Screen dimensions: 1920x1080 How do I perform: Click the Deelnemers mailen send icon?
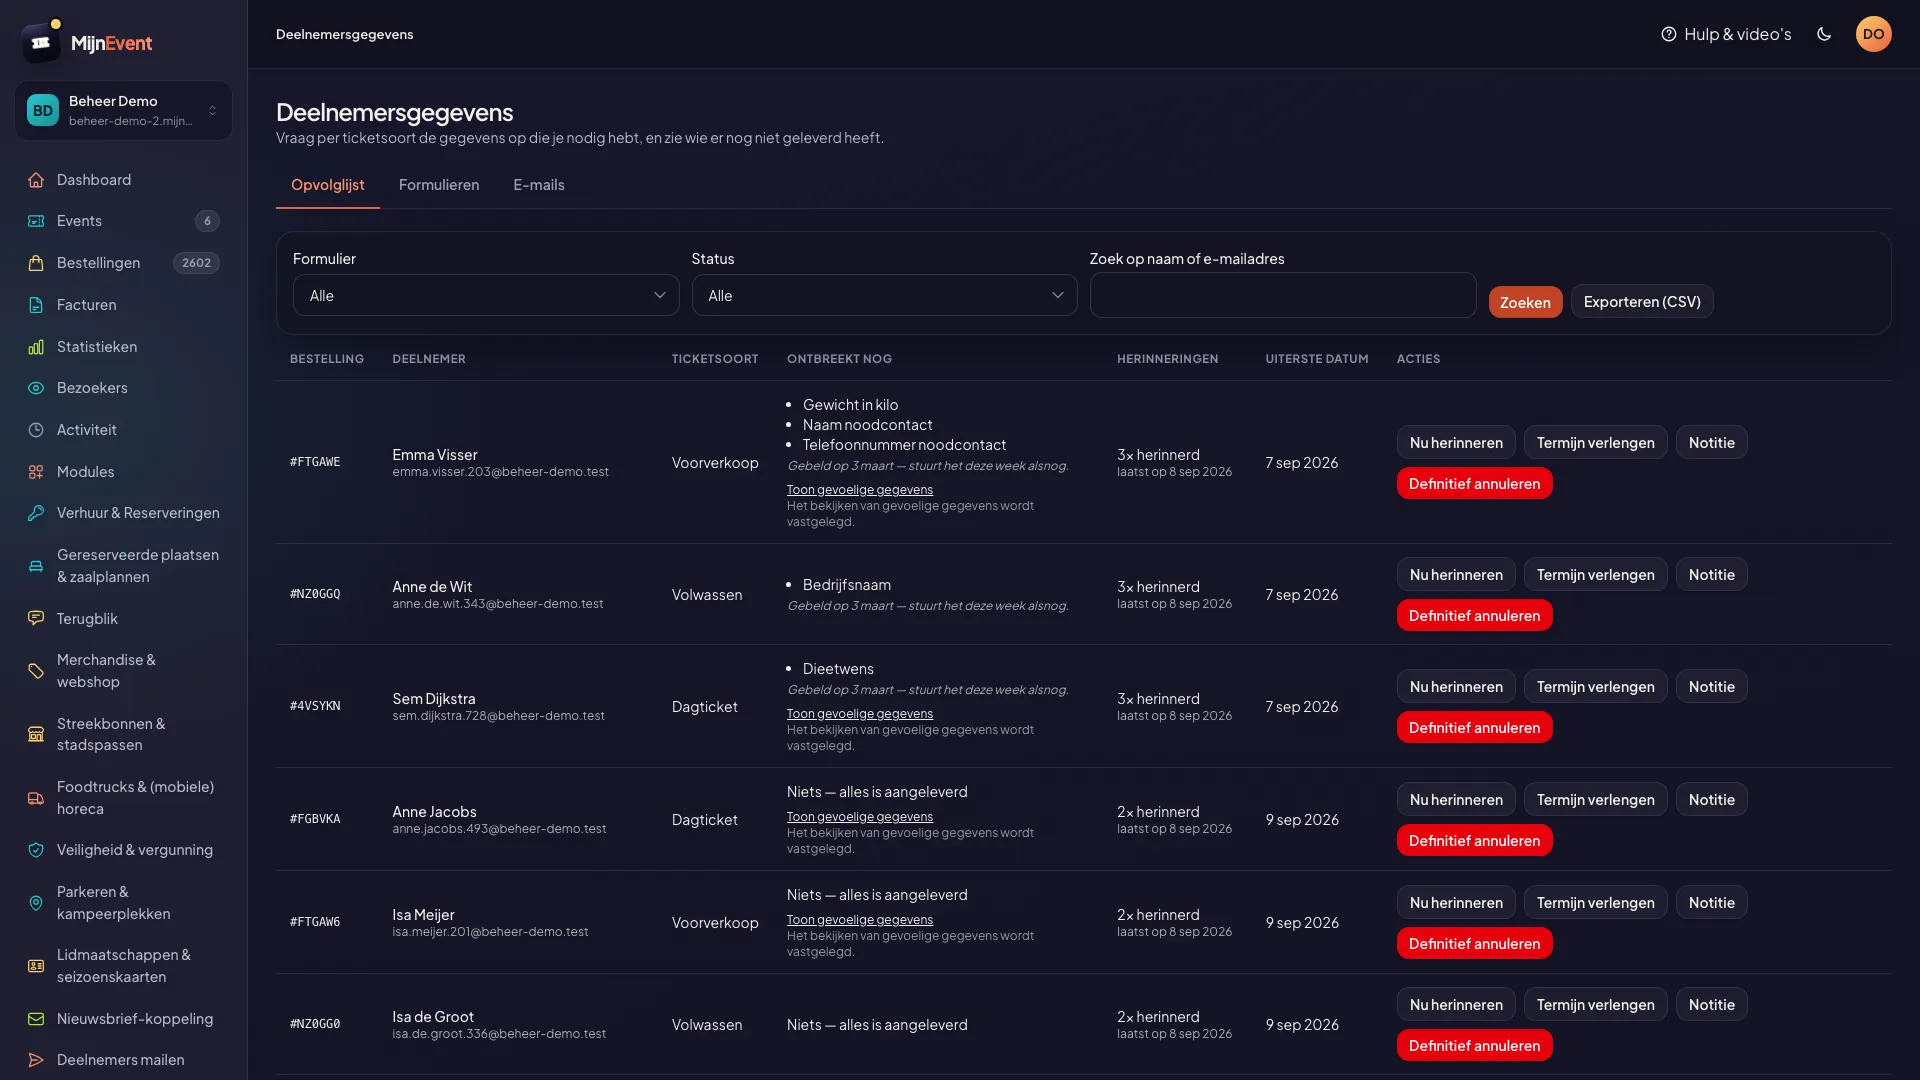tap(36, 1060)
